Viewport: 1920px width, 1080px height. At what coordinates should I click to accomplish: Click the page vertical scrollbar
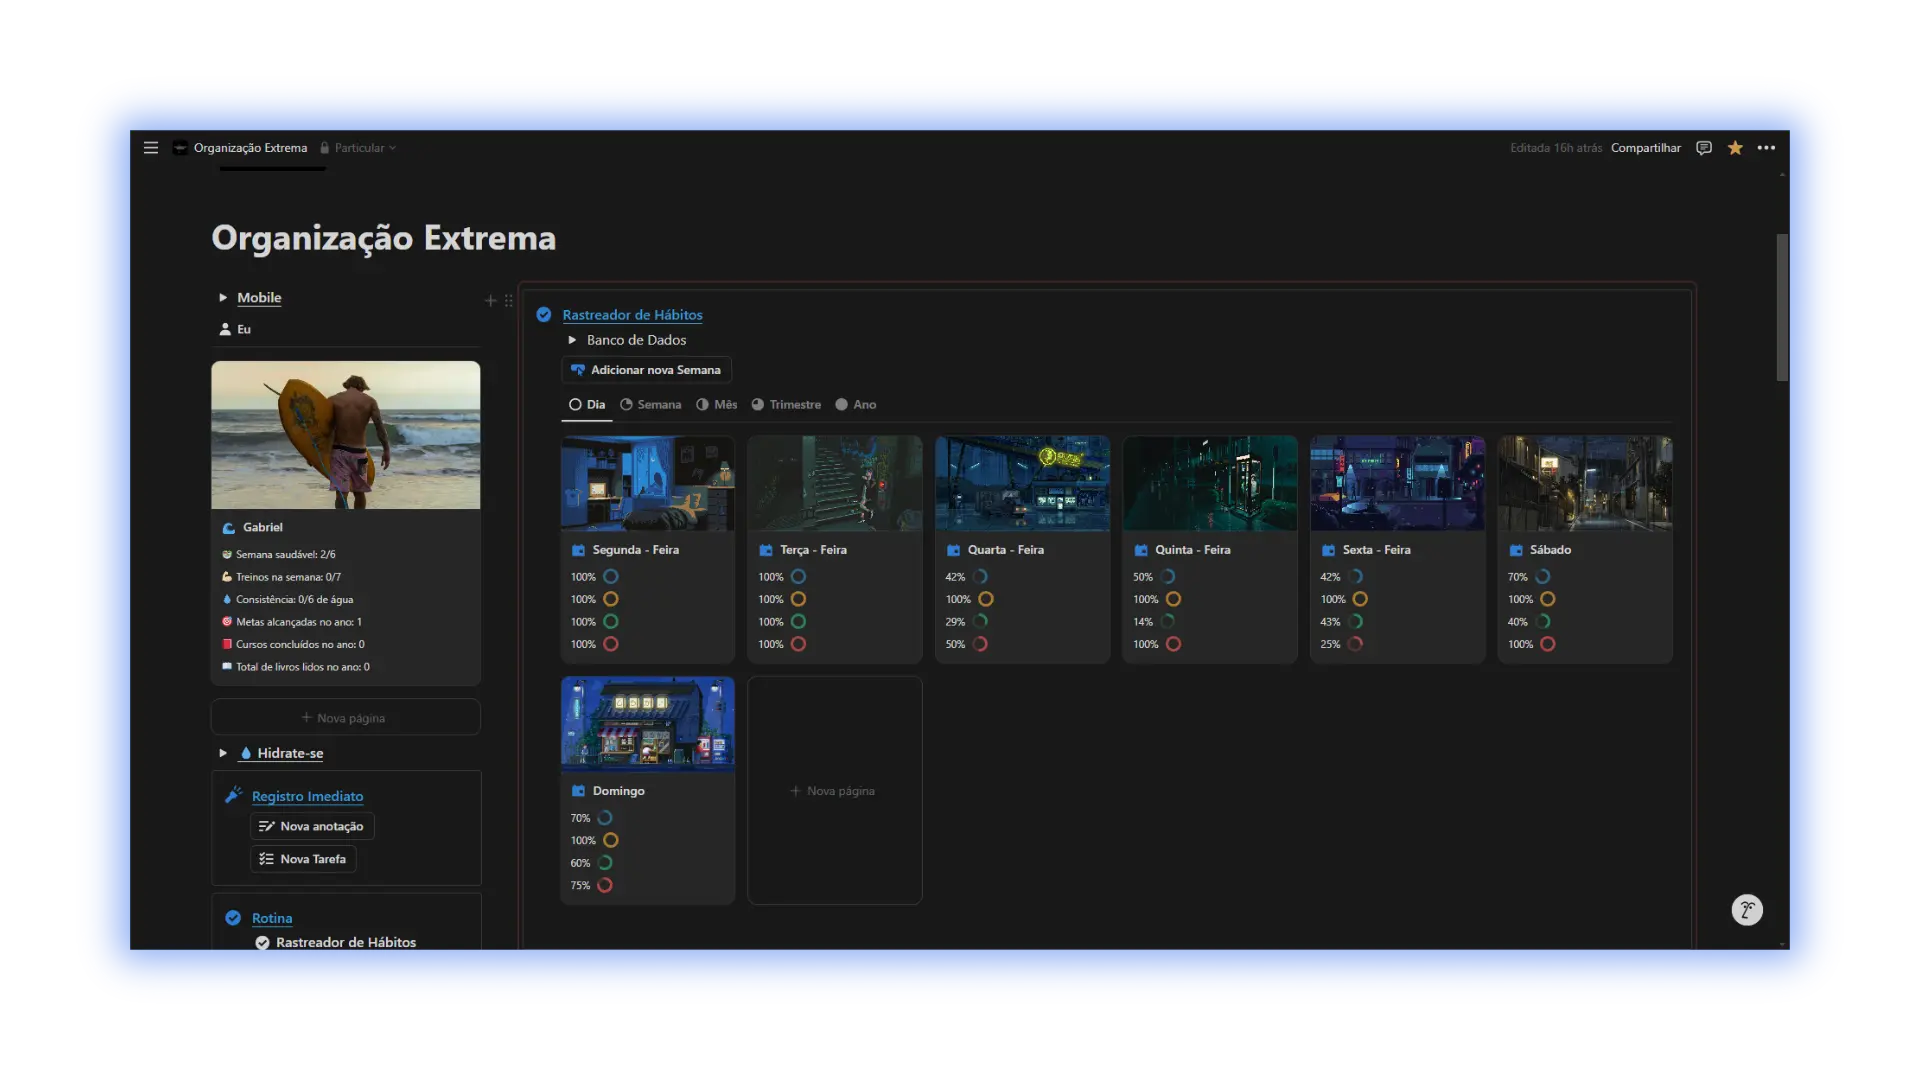[x=1782, y=307]
